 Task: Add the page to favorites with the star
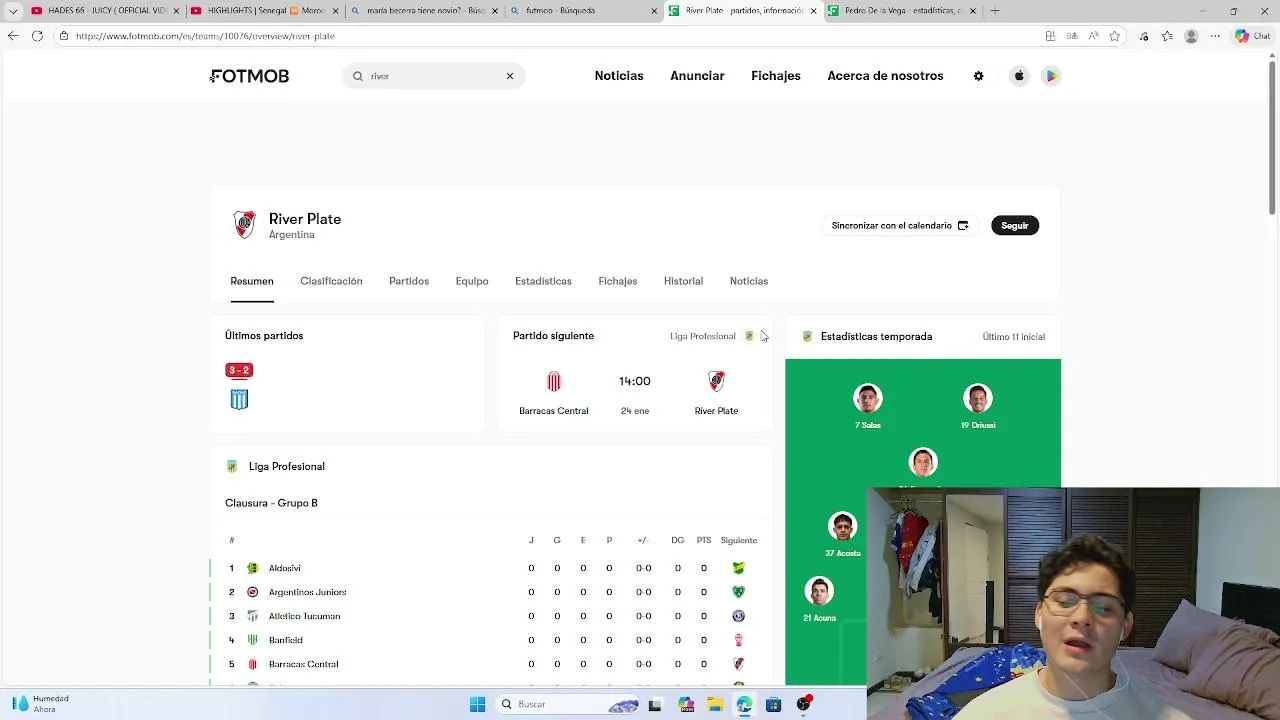pyautogui.click(x=1115, y=36)
